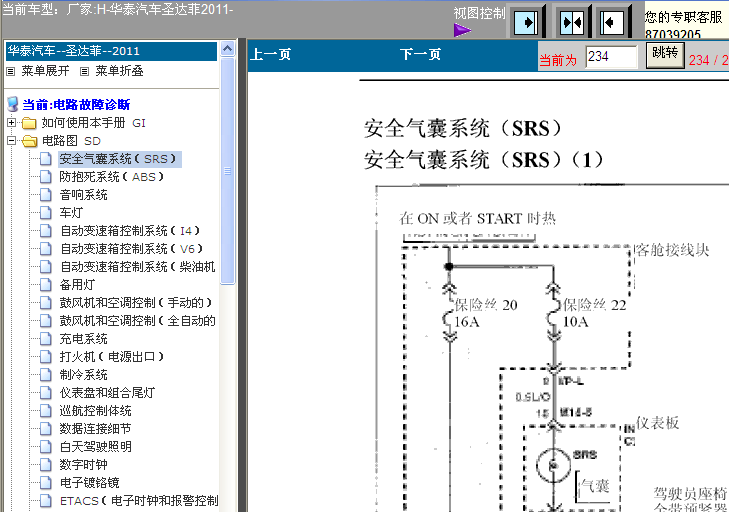This screenshot has width=729, height=512.
Task: Click the computer icon beside 当前:电路故障诊断
Action: click(x=13, y=104)
